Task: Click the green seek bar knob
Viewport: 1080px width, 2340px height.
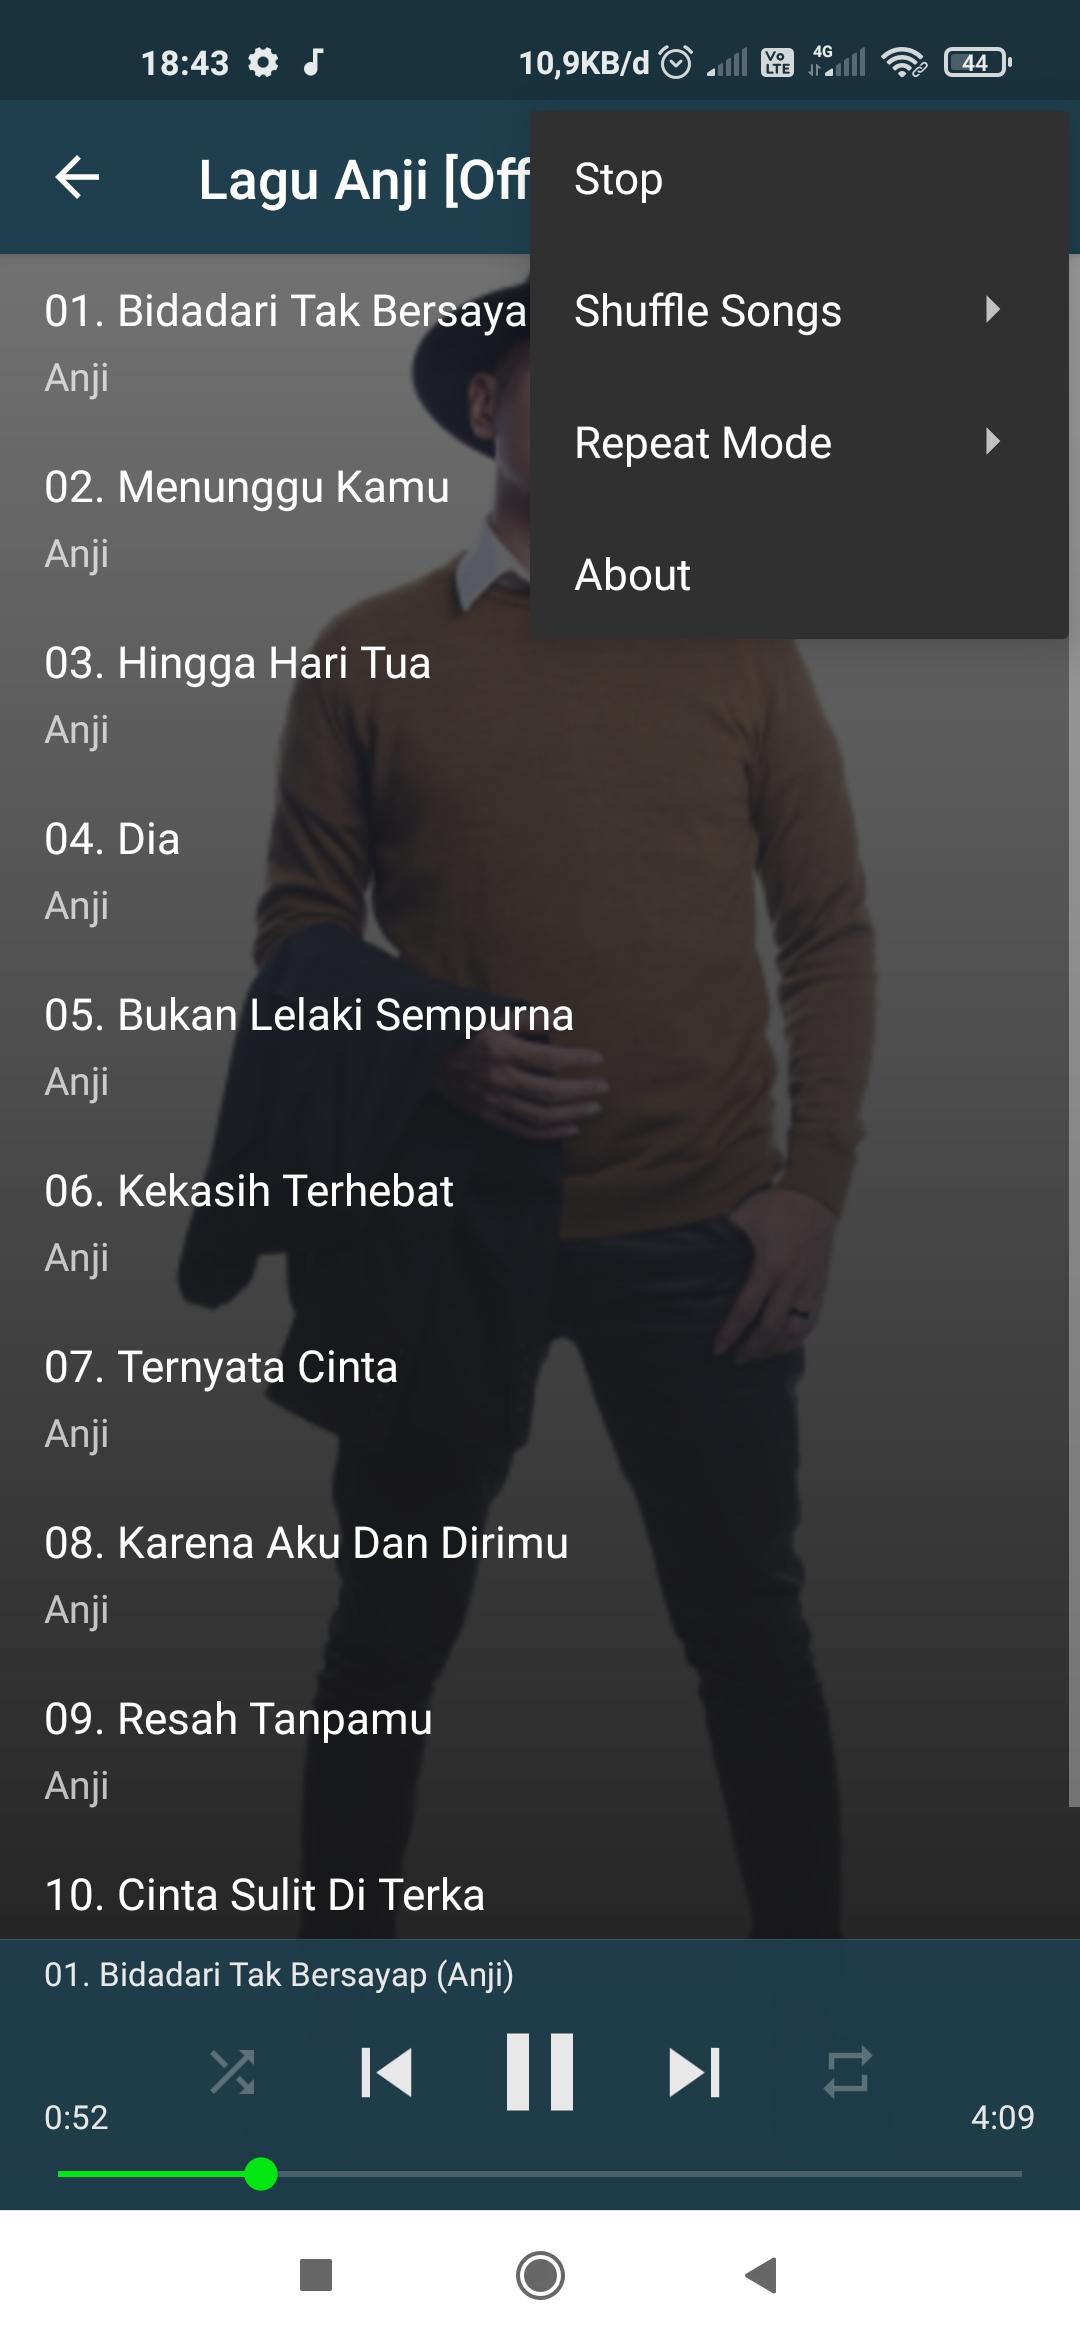Action: tap(261, 2174)
